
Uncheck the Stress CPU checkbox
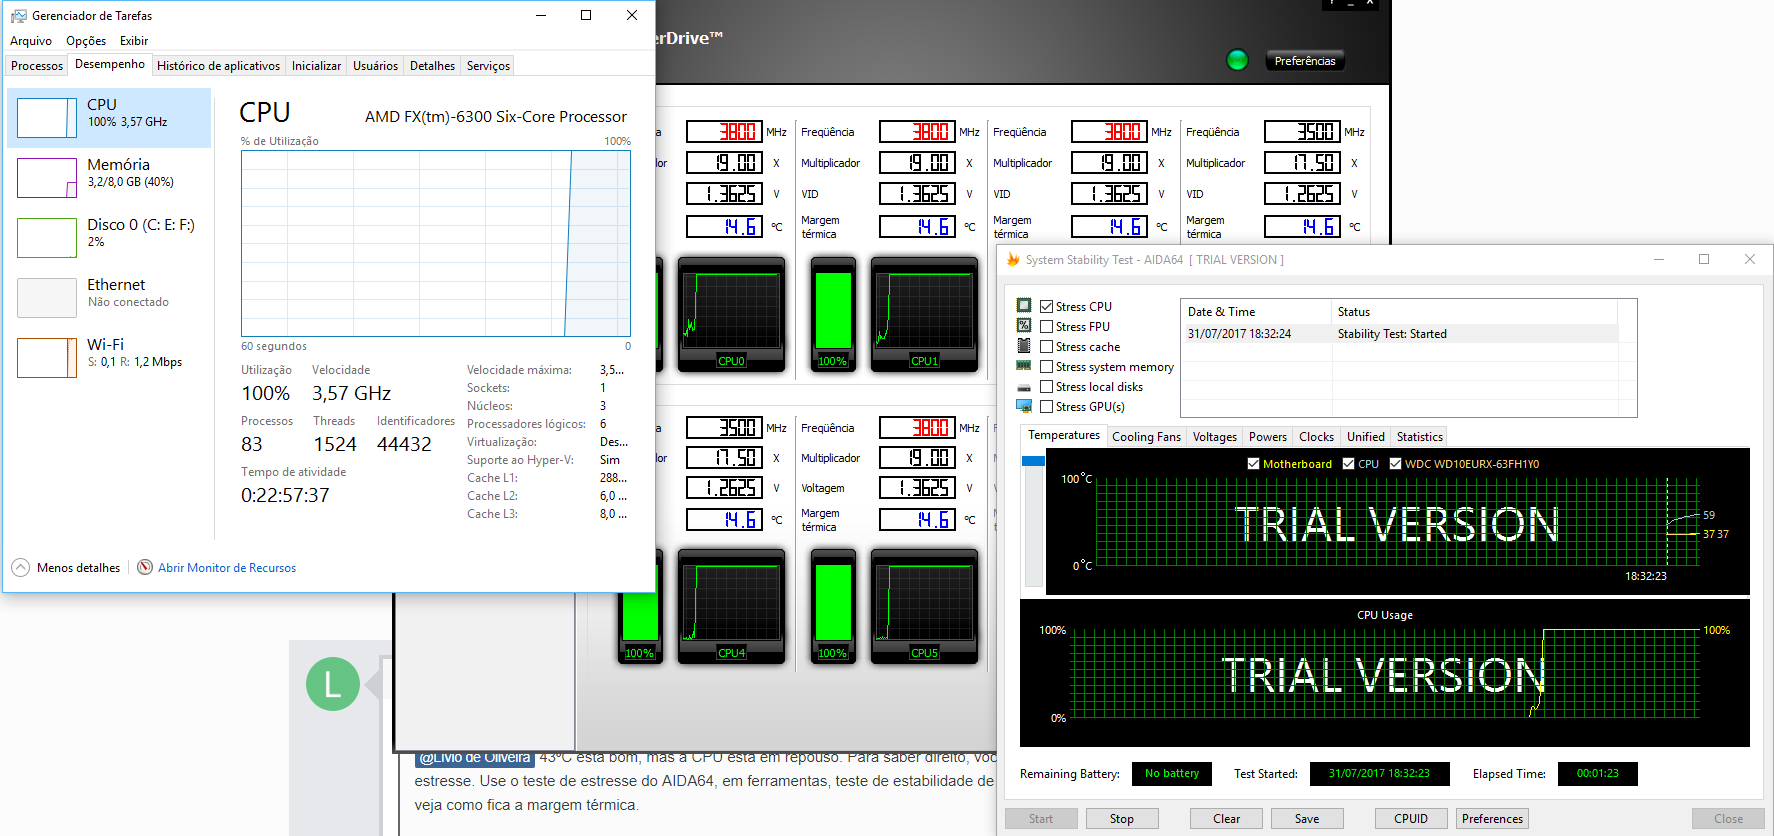(x=1046, y=307)
